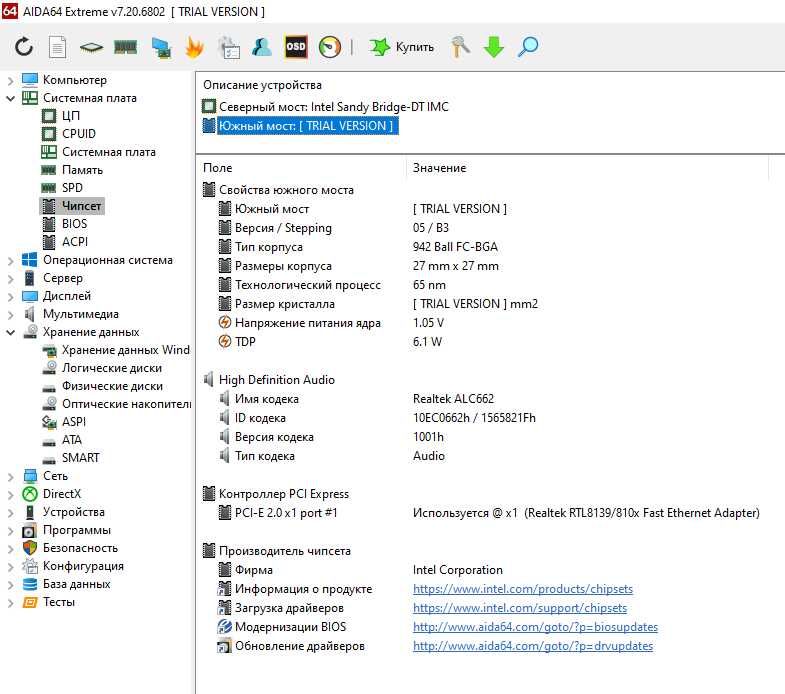Open the biosupdates aida64 link
The image size is (785, 694).
535,627
